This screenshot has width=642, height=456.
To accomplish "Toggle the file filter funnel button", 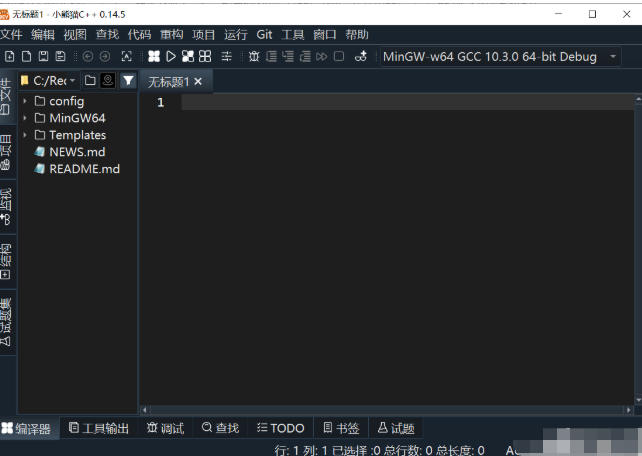I will [x=128, y=80].
